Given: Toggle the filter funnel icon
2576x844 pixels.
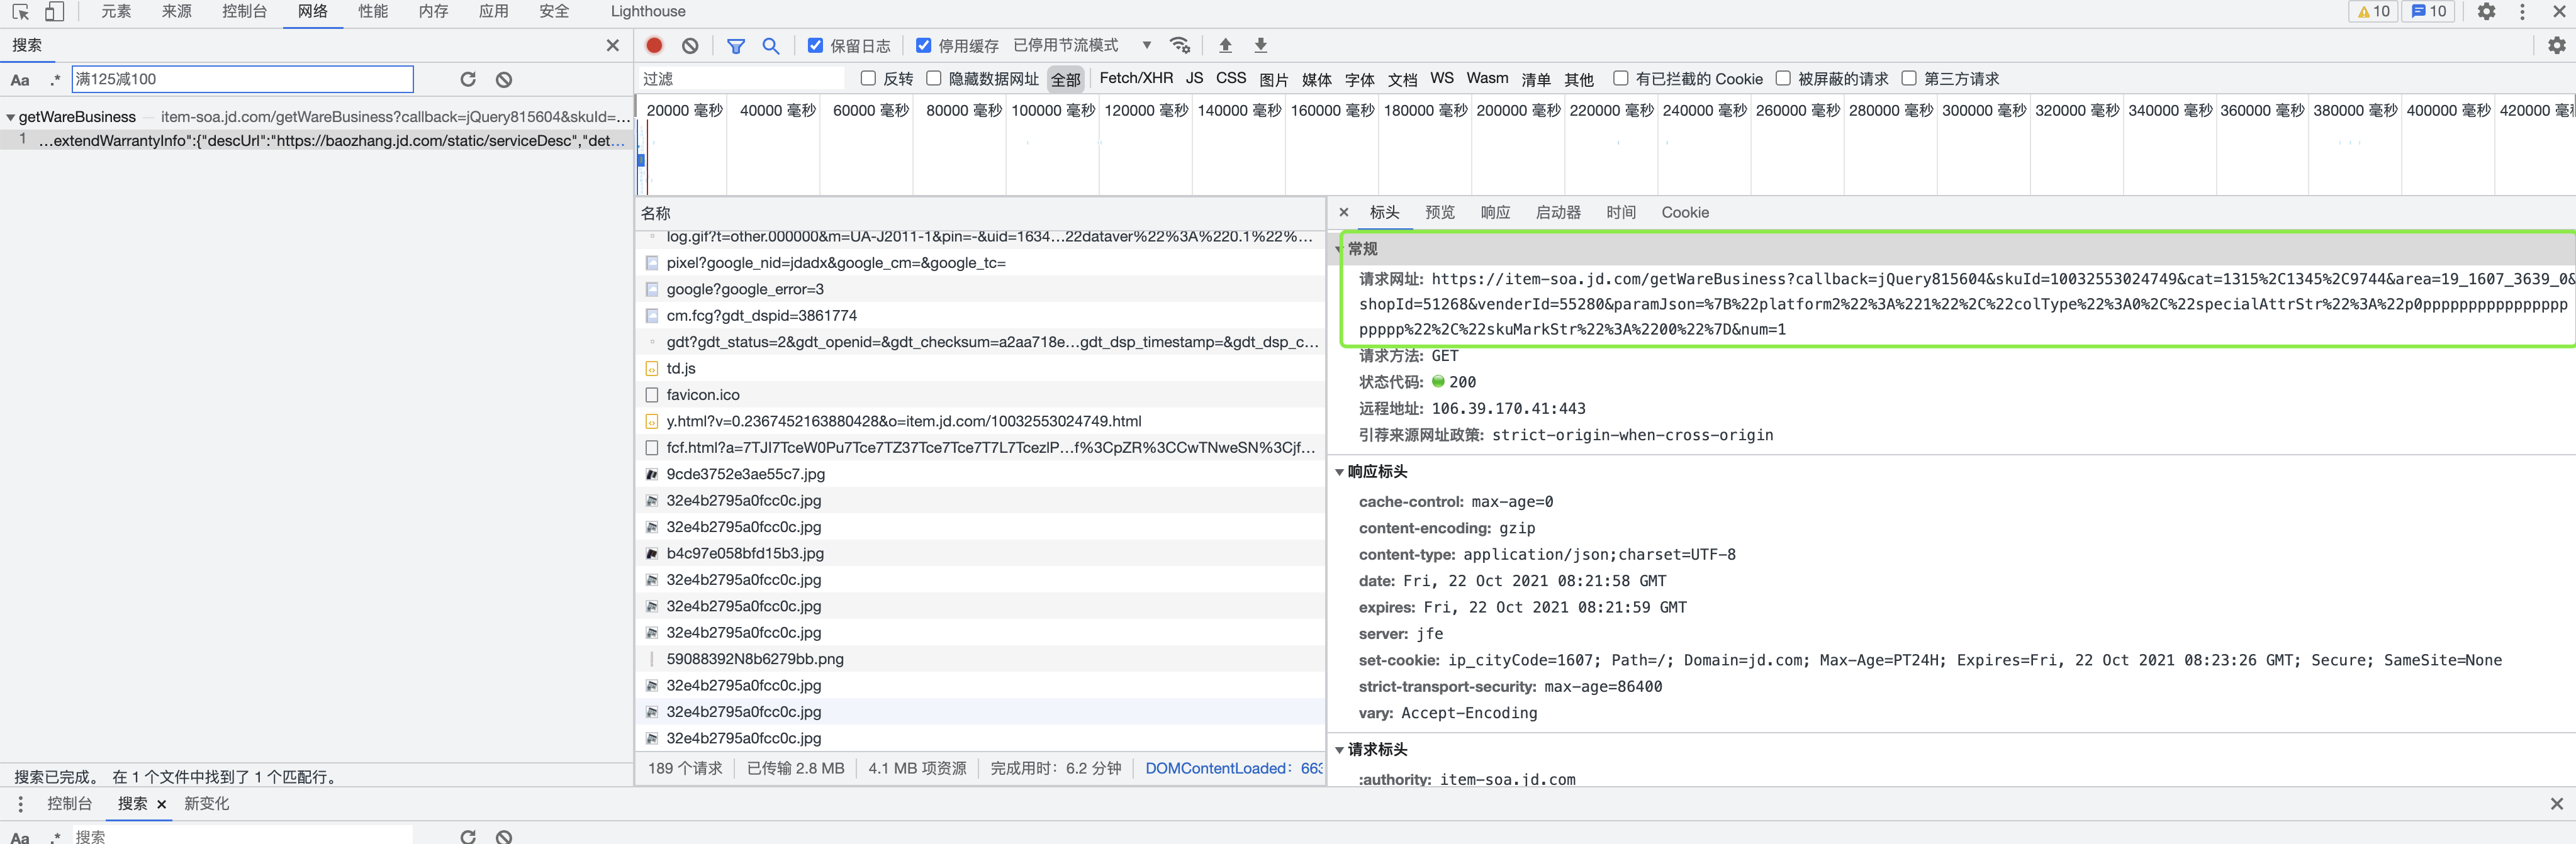Looking at the screenshot, I should (x=736, y=45).
